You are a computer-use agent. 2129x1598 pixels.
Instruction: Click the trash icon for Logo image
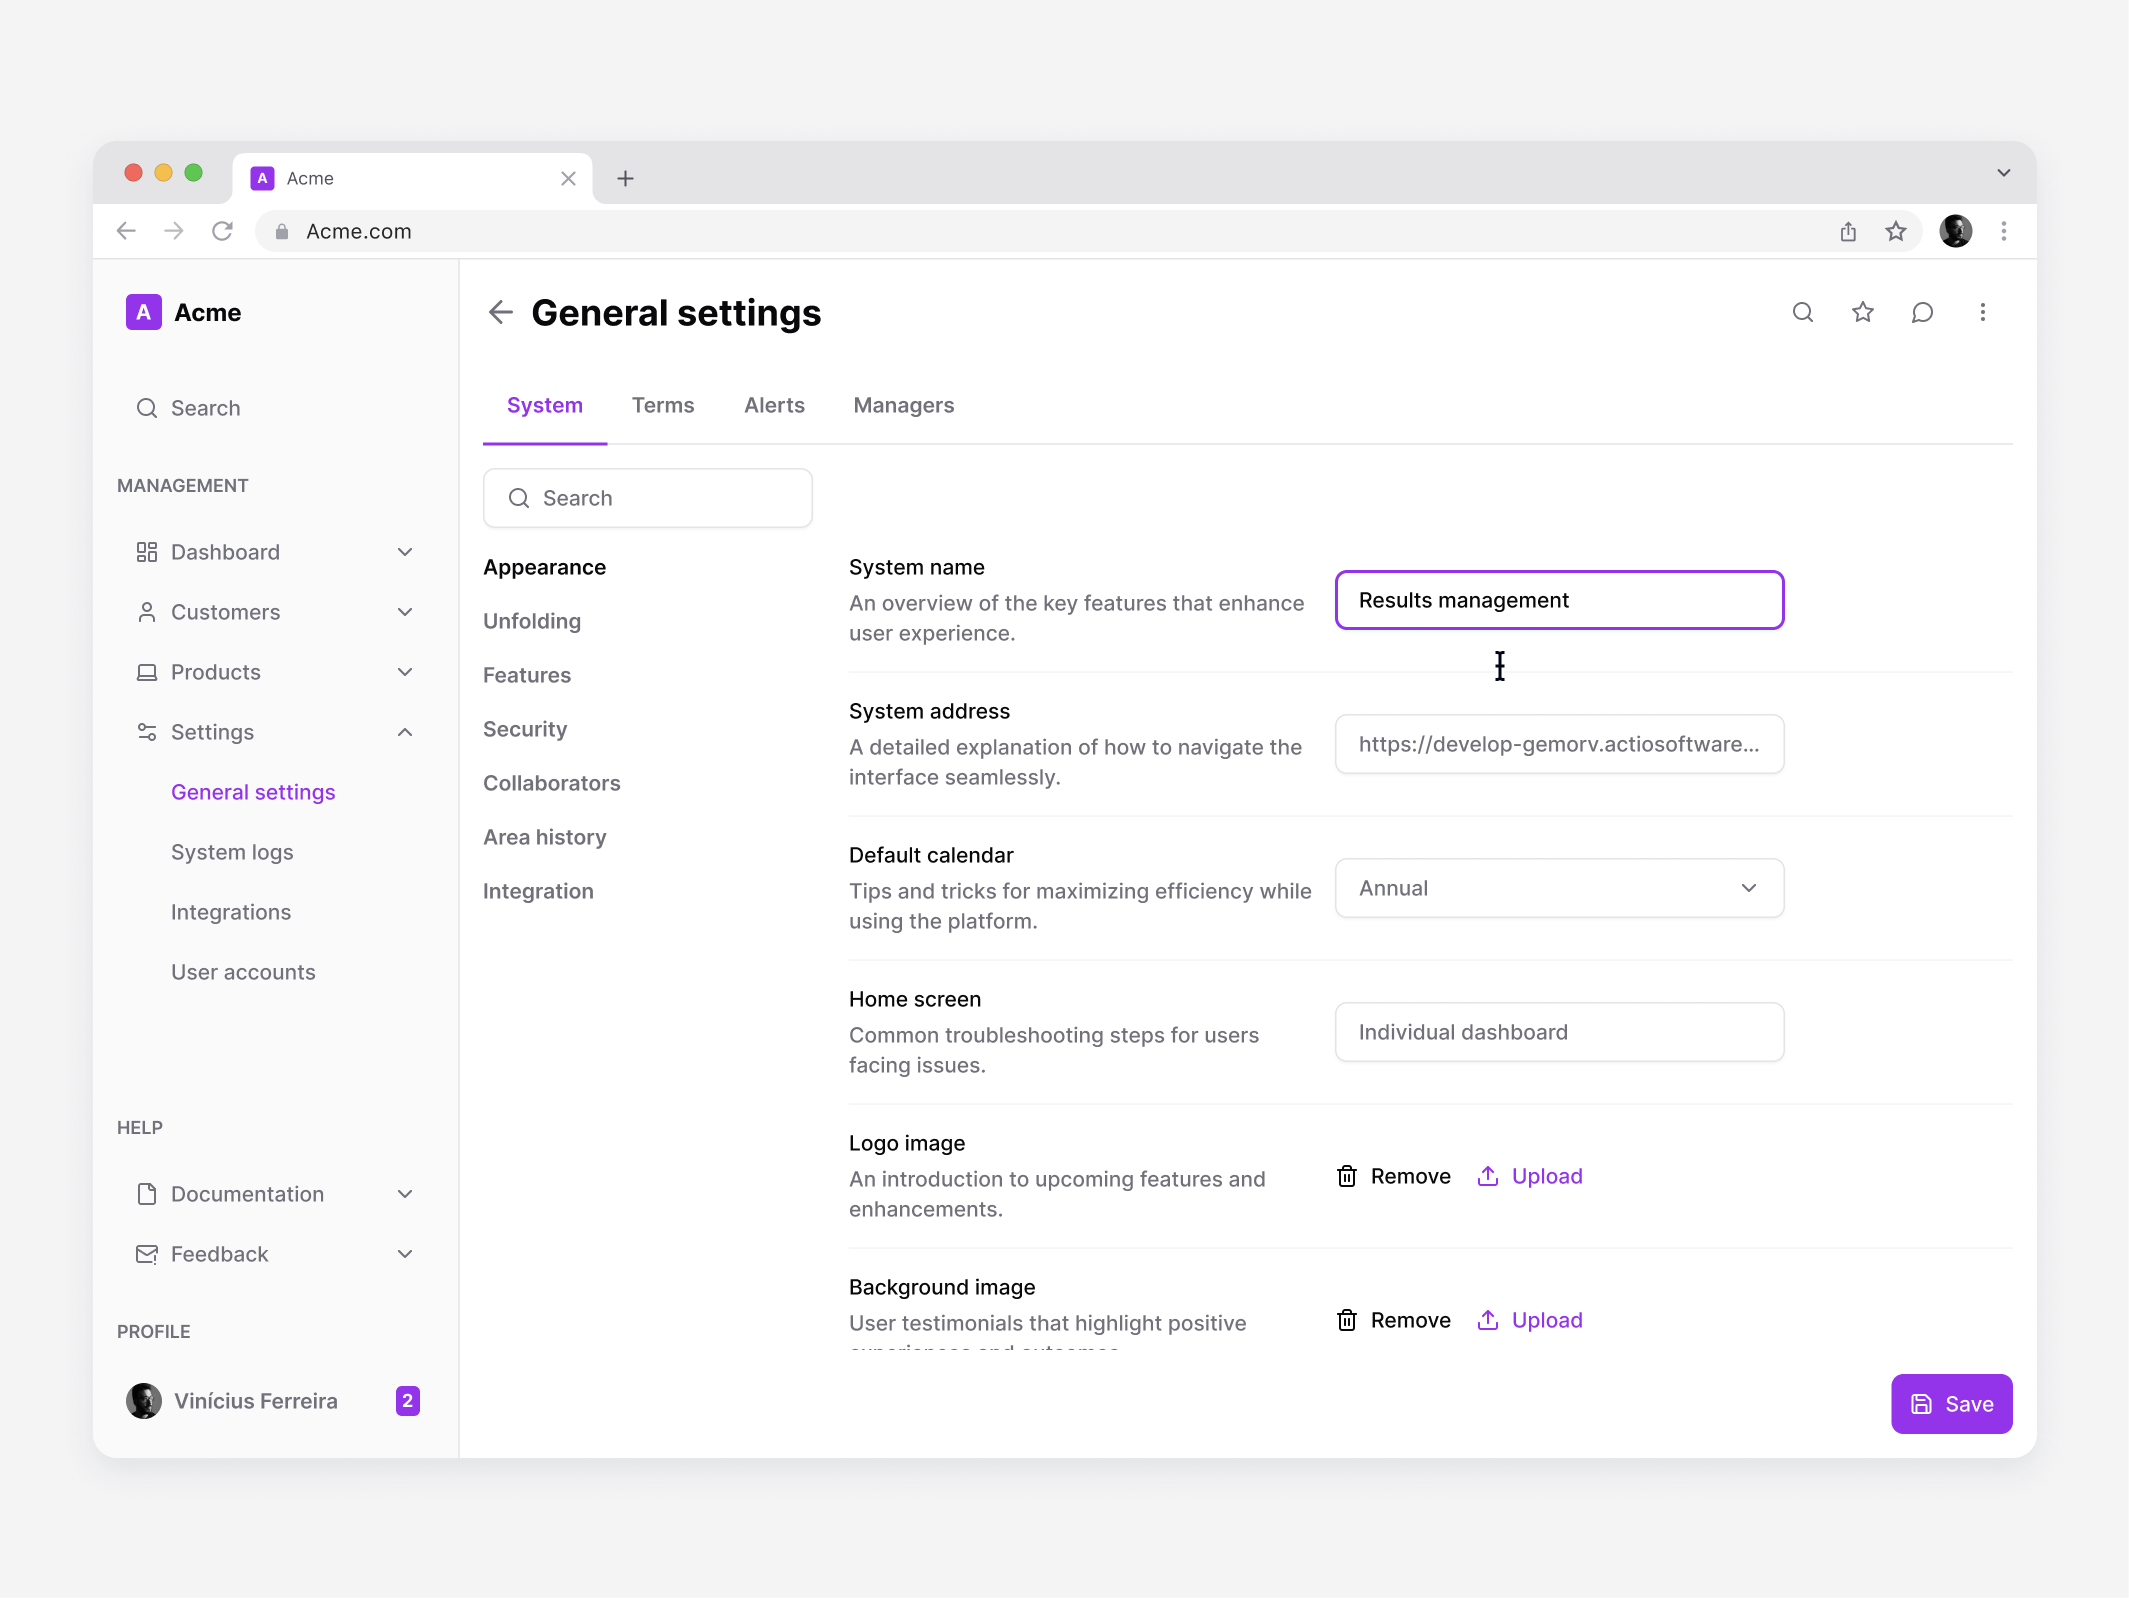point(1347,1176)
